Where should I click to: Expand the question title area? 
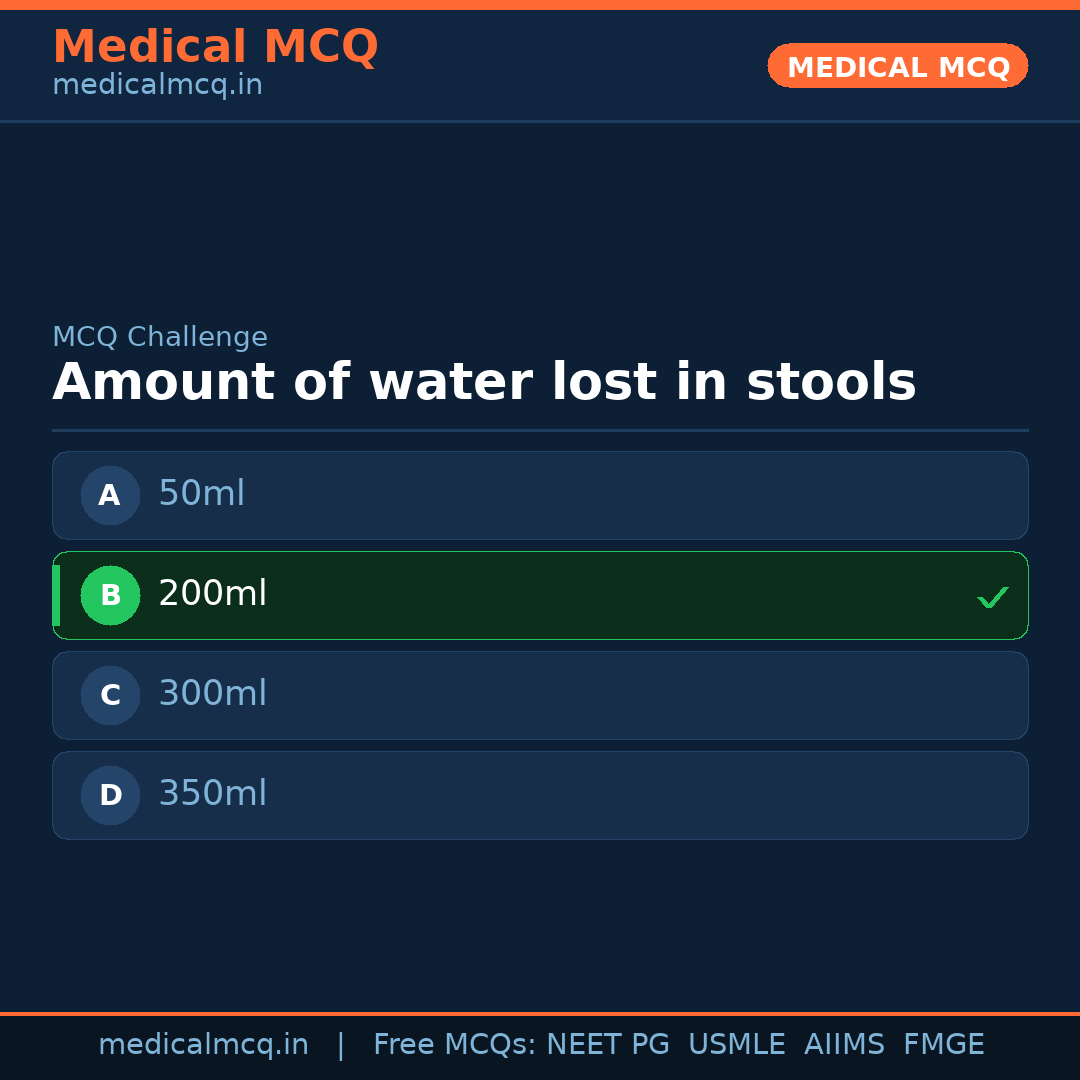click(x=484, y=381)
